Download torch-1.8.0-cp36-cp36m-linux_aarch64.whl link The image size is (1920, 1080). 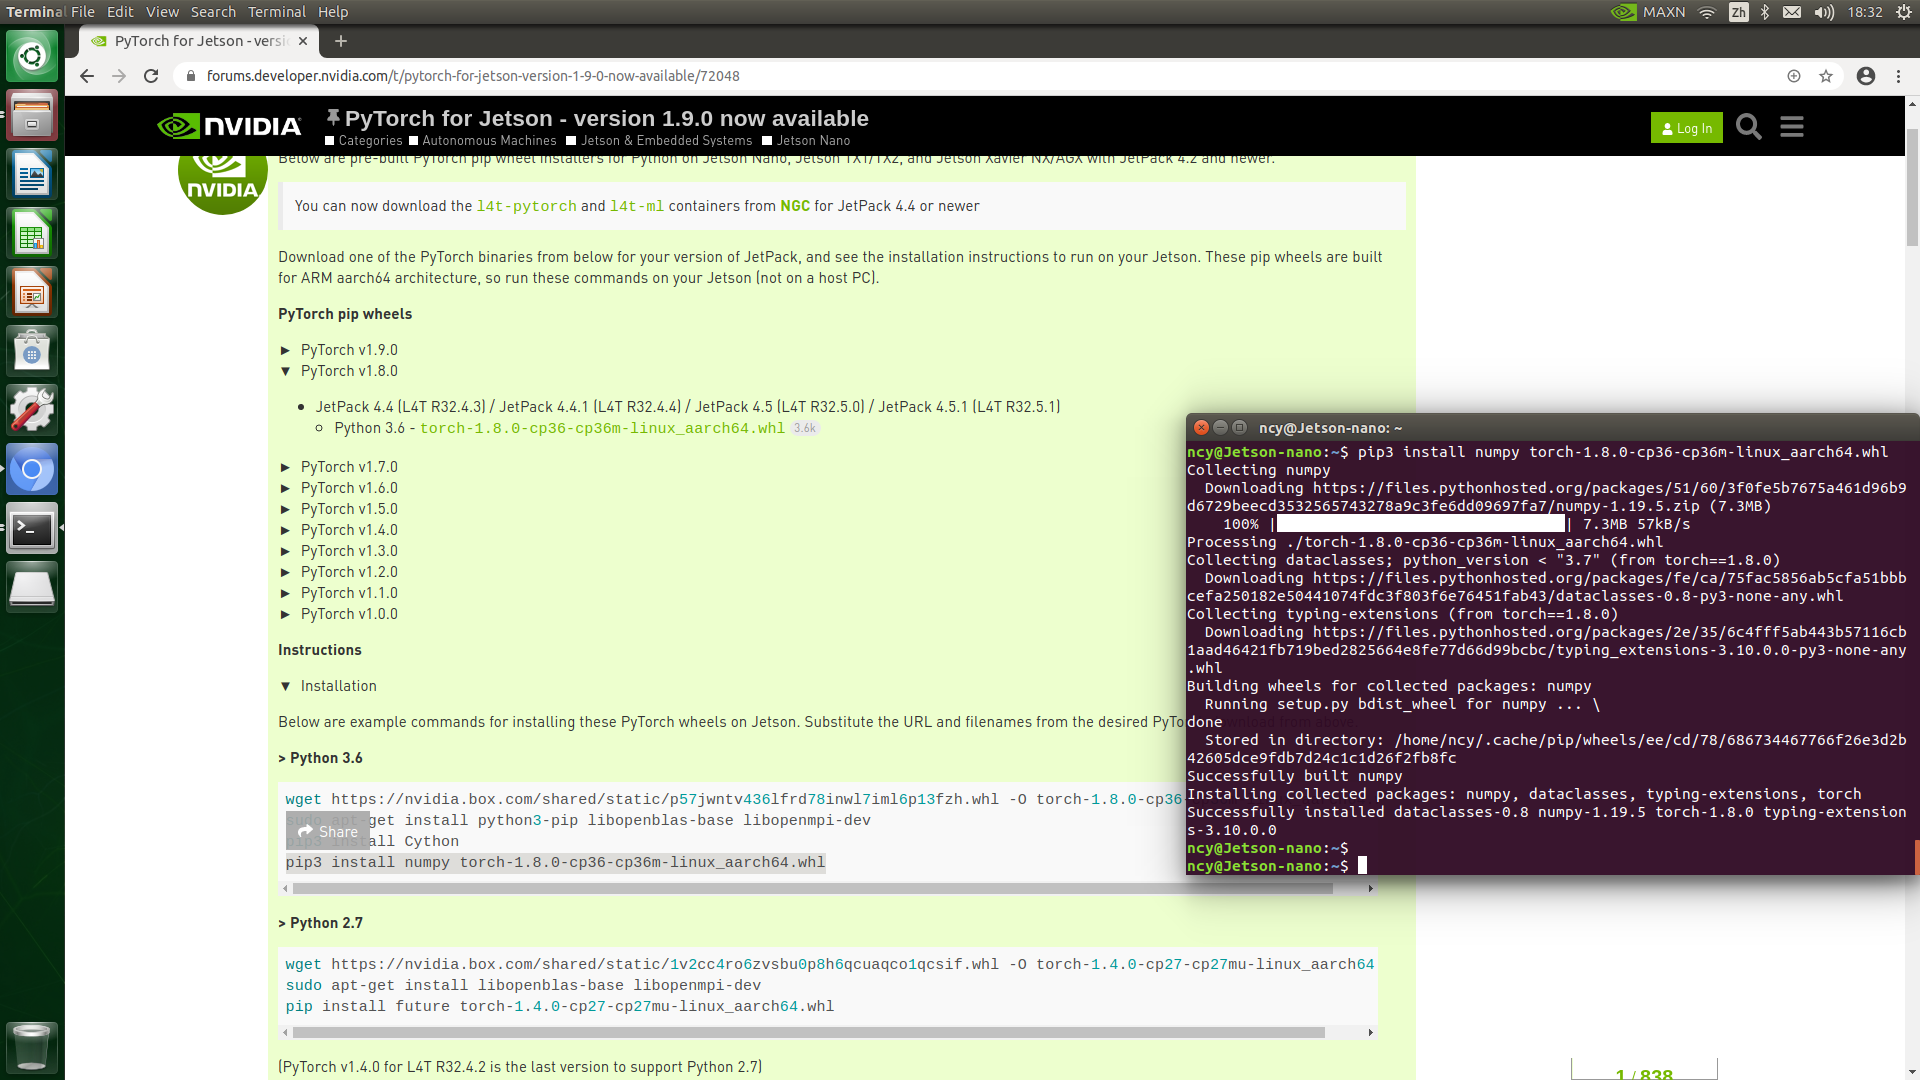coord(602,428)
